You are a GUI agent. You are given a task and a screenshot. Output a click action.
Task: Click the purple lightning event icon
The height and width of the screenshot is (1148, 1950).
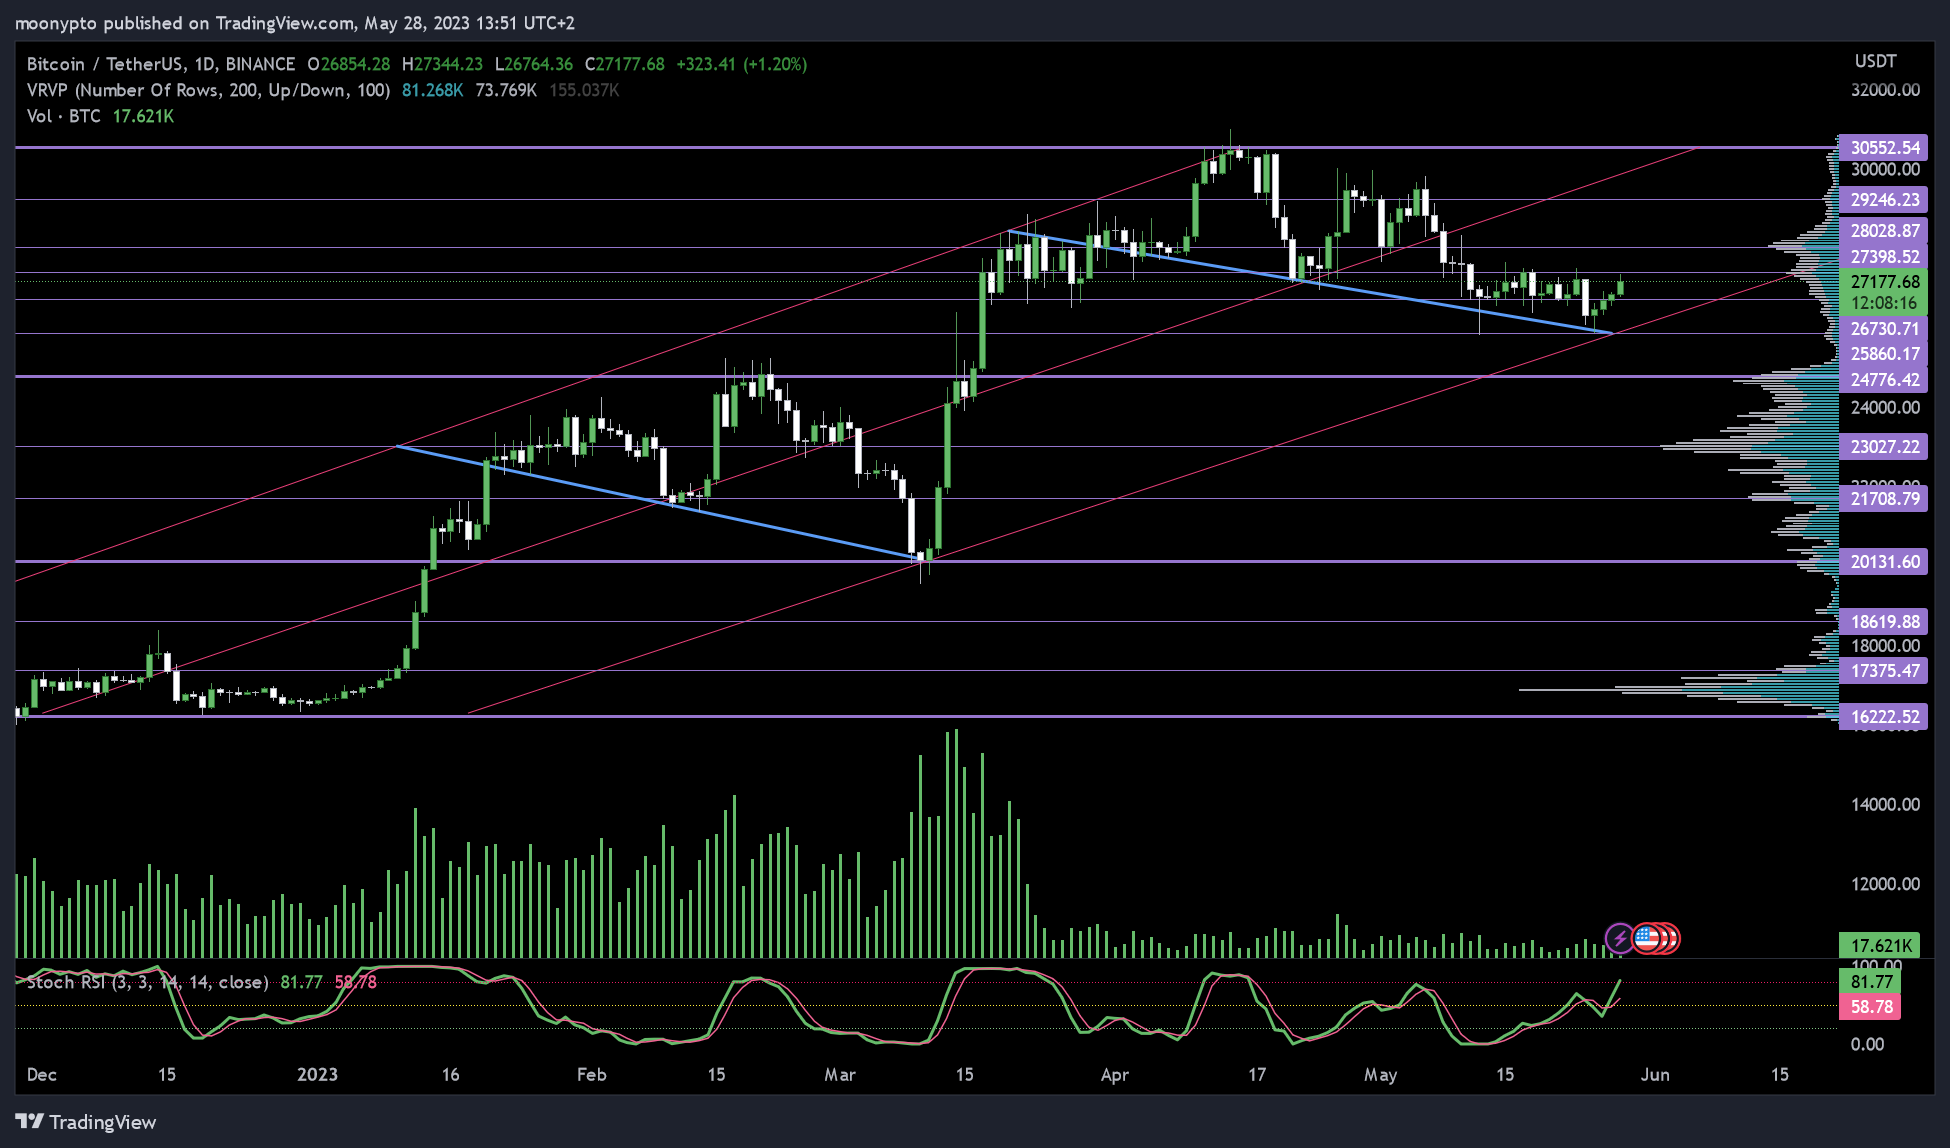[x=1619, y=938]
